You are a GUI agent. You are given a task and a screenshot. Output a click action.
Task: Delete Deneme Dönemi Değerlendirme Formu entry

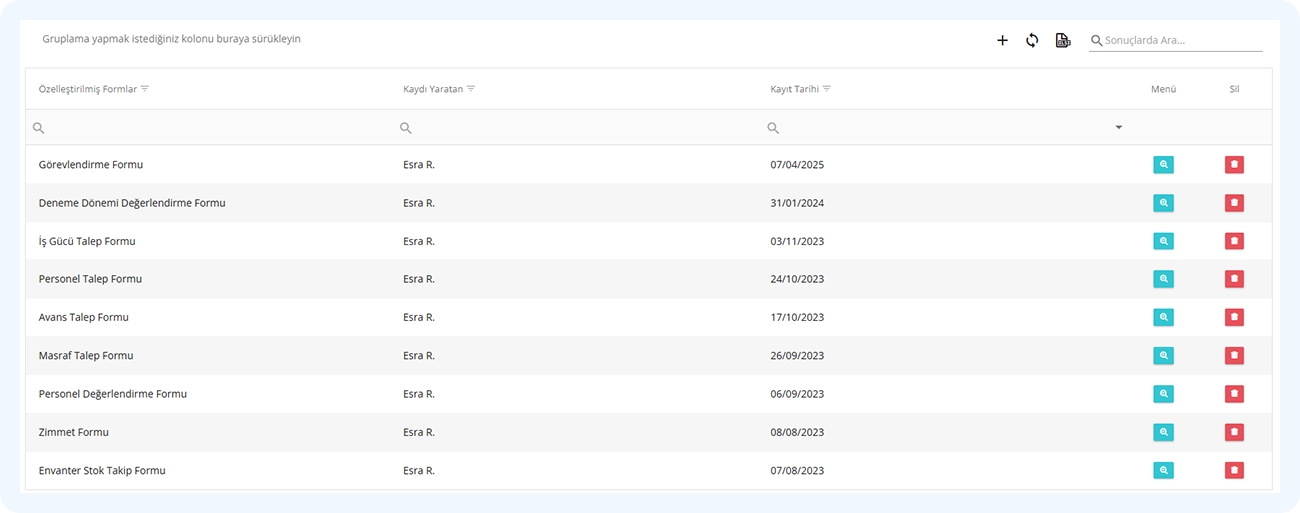click(1234, 203)
